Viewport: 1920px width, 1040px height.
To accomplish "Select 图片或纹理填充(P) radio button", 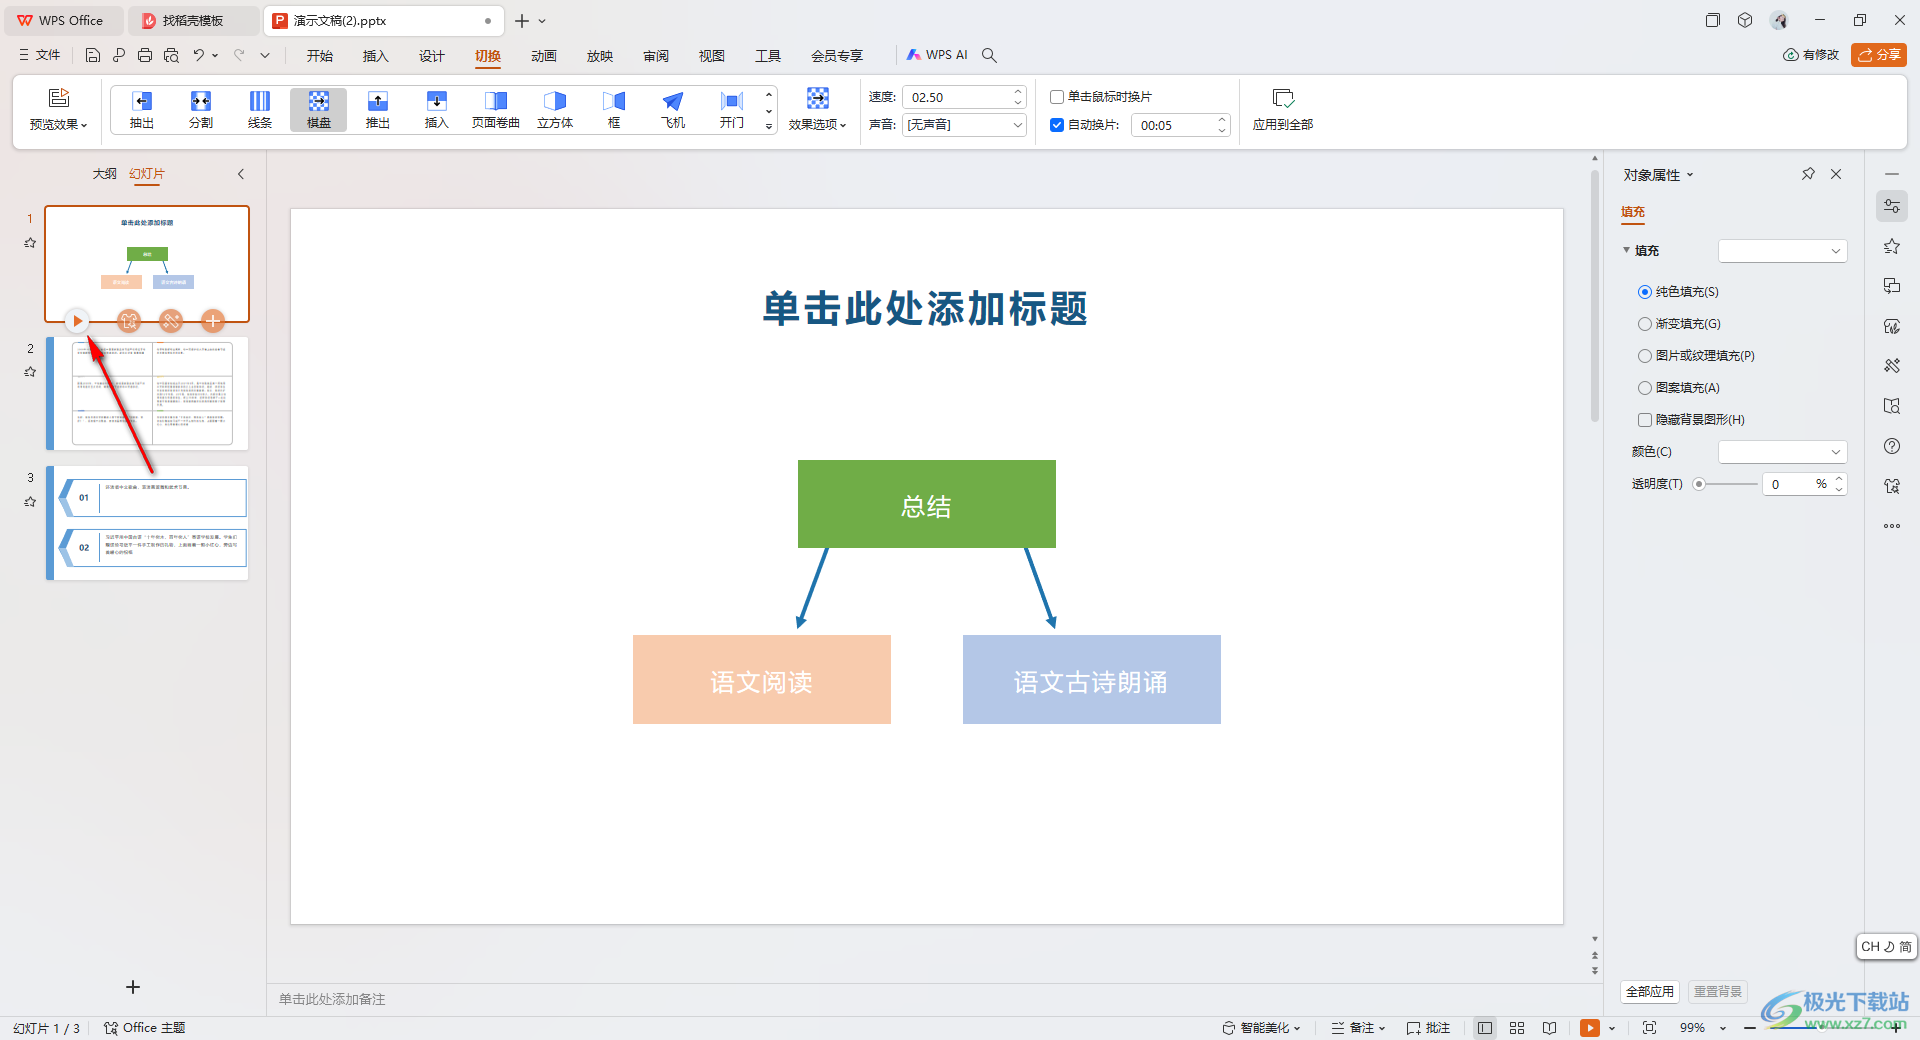I will [1644, 356].
